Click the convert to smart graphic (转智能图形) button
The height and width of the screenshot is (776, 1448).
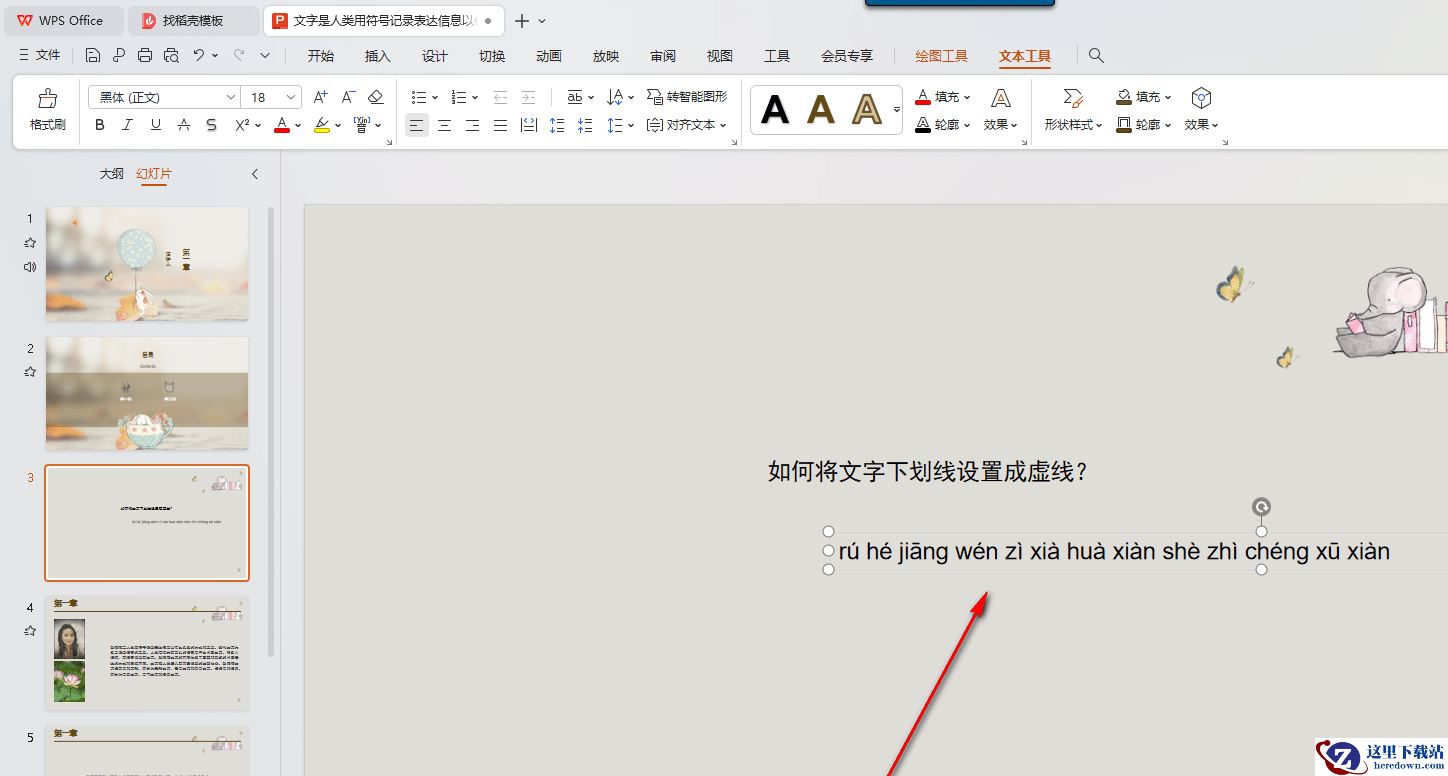687,97
